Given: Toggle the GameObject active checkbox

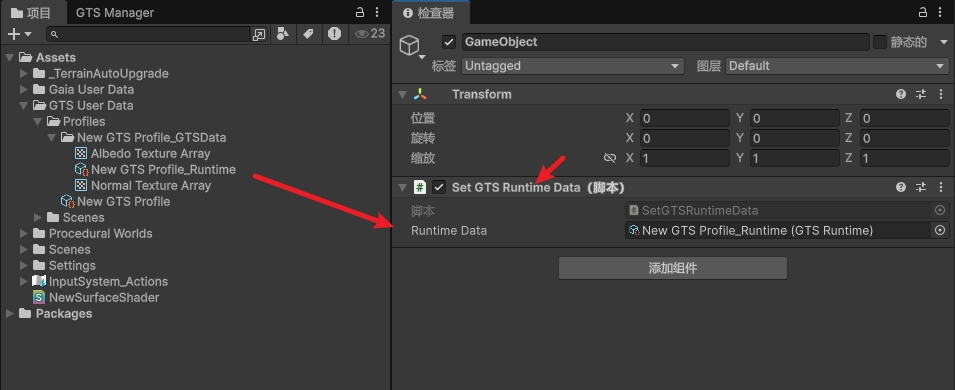Looking at the screenshot, I should point(449,42).
